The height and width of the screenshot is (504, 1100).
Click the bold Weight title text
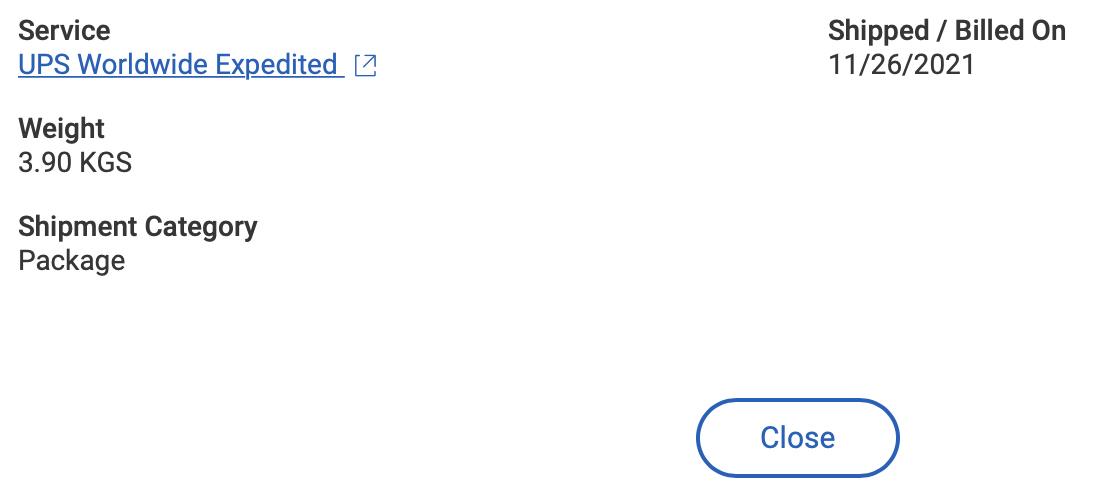pyautogui.click(x=61, y=129)
